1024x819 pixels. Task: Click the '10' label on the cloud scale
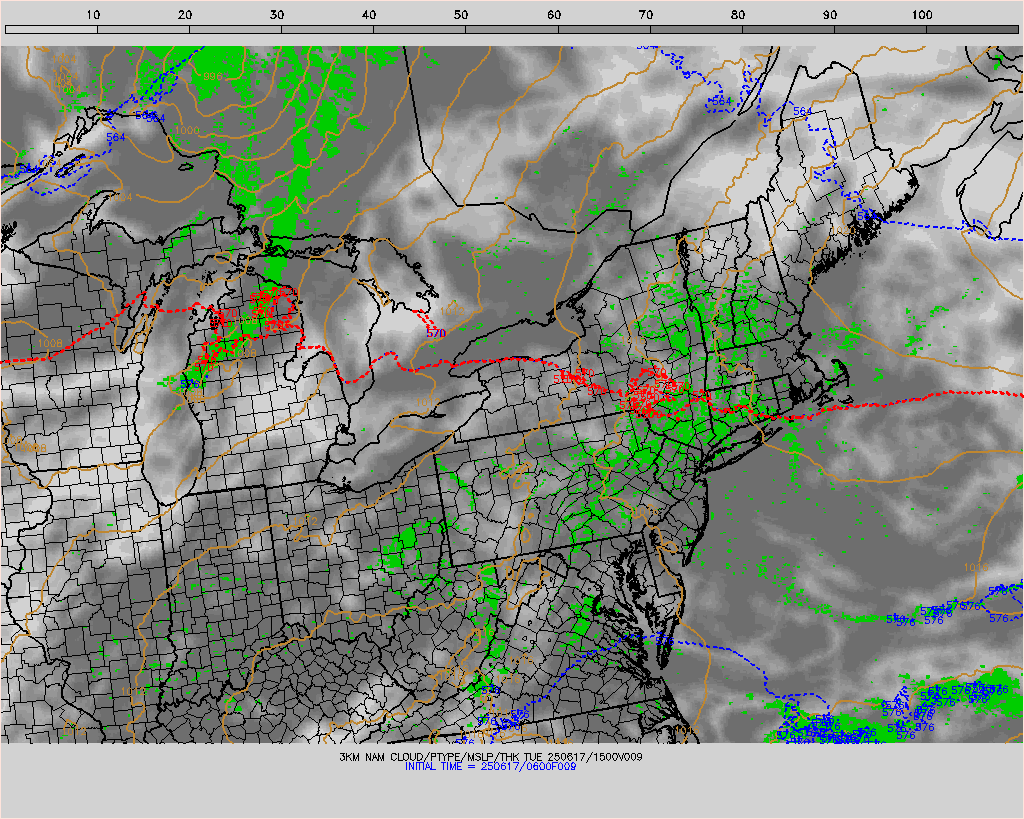[93, 15]
